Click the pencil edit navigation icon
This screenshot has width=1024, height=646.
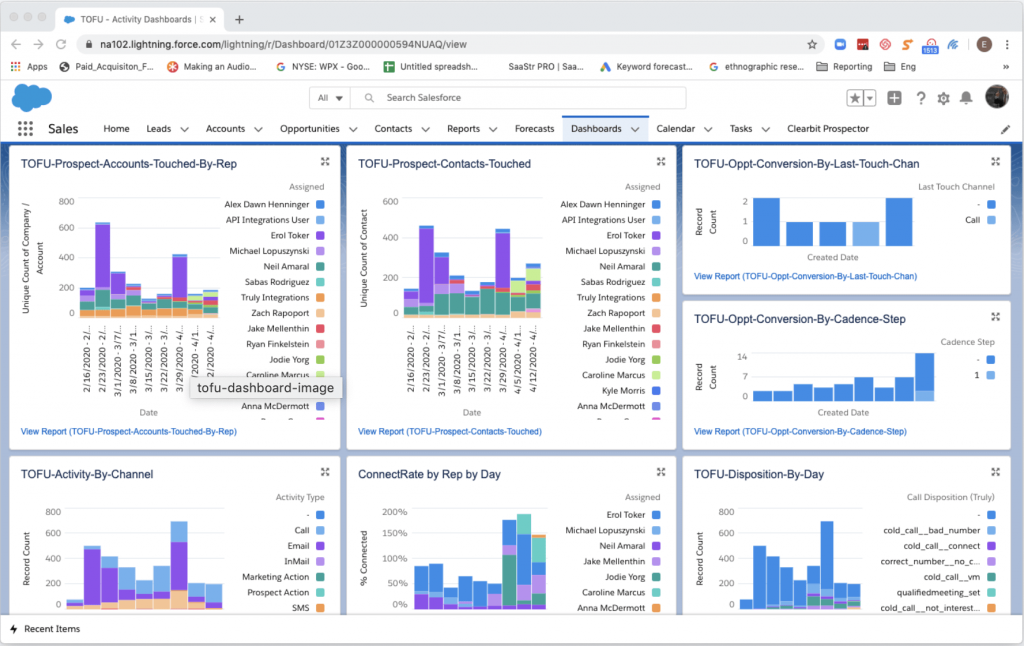pyautogui.click(x=1005, y=129)
